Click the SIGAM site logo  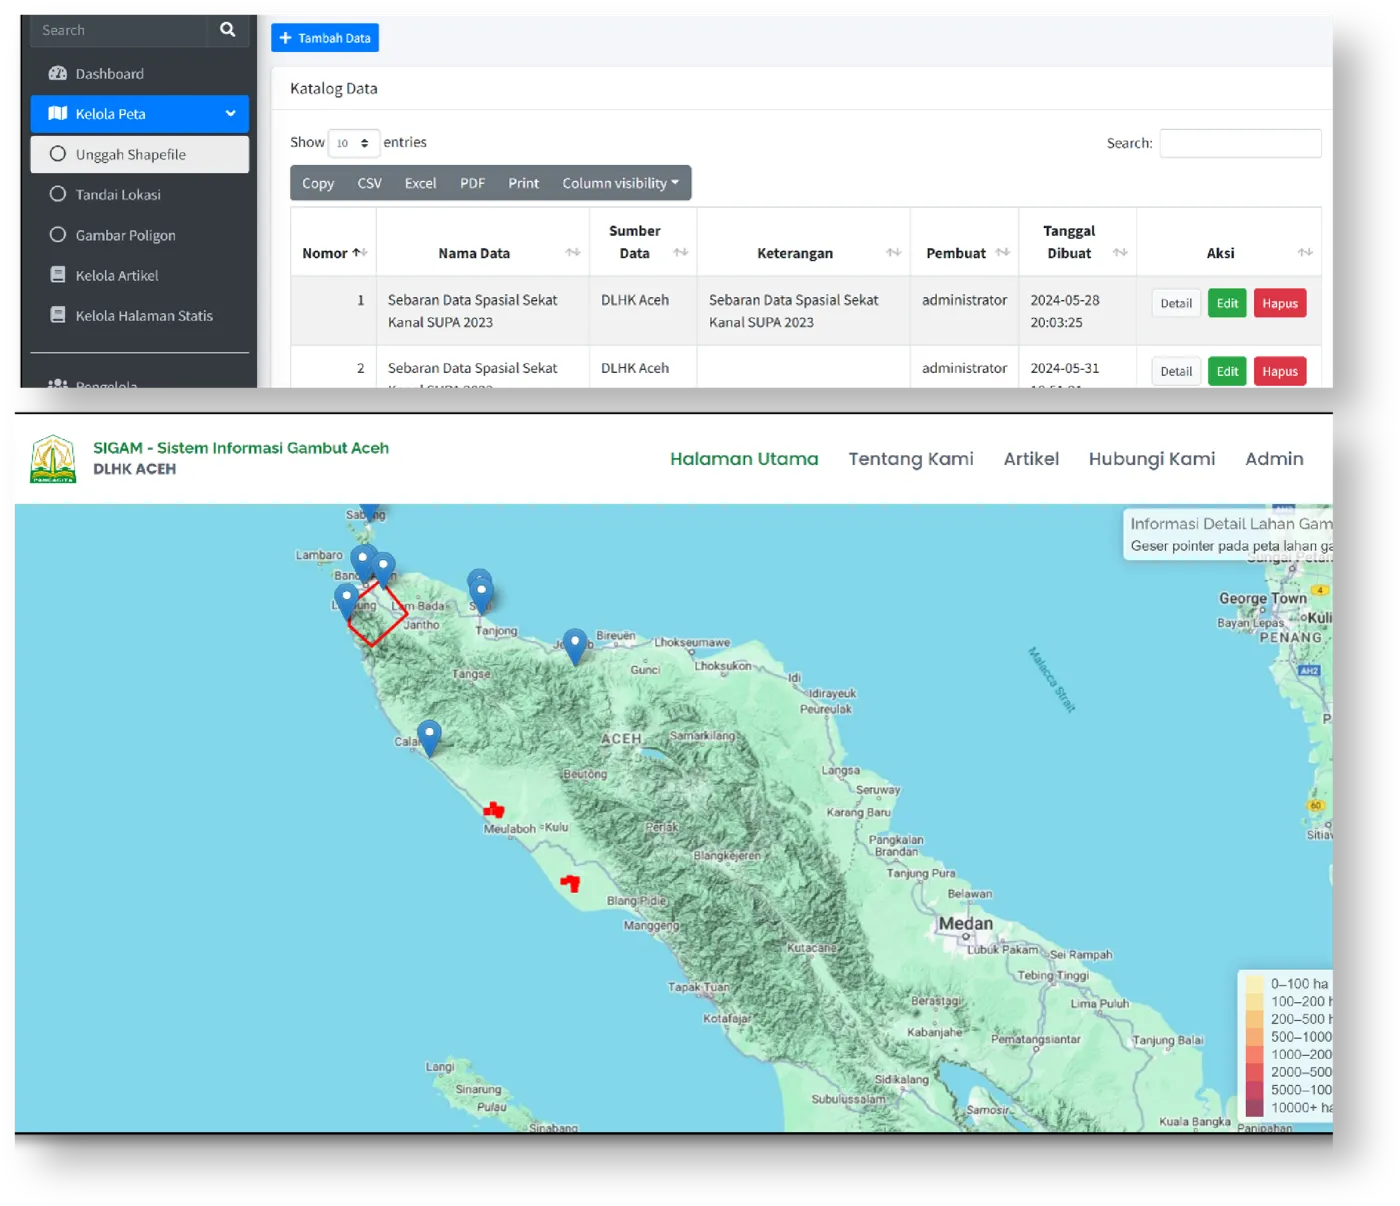click(x=53, y=459)
